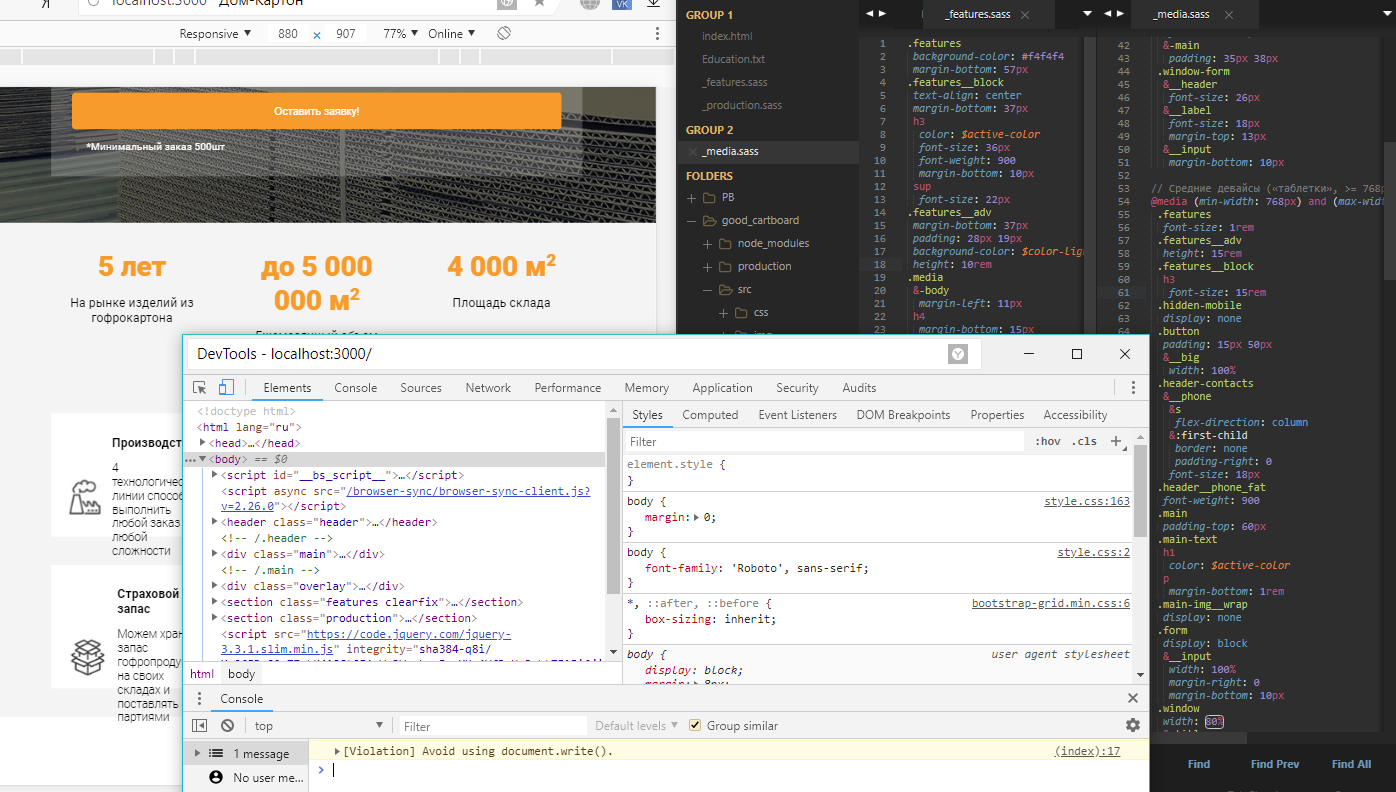The height and width of the screenshot is (792, 1396).
Task: Open the Performance tab
Action: 568,388
